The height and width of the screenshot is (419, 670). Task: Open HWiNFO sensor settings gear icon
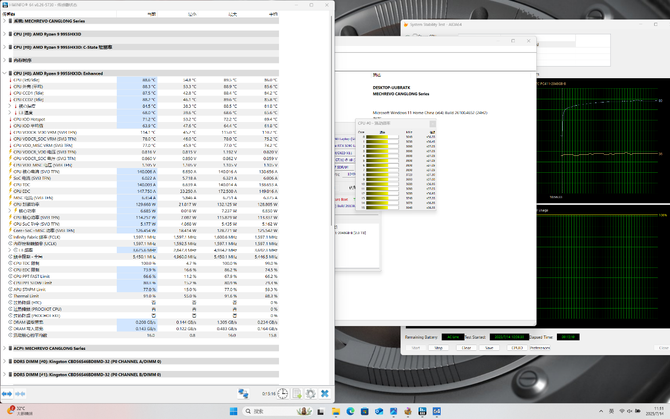click(311, 393)
